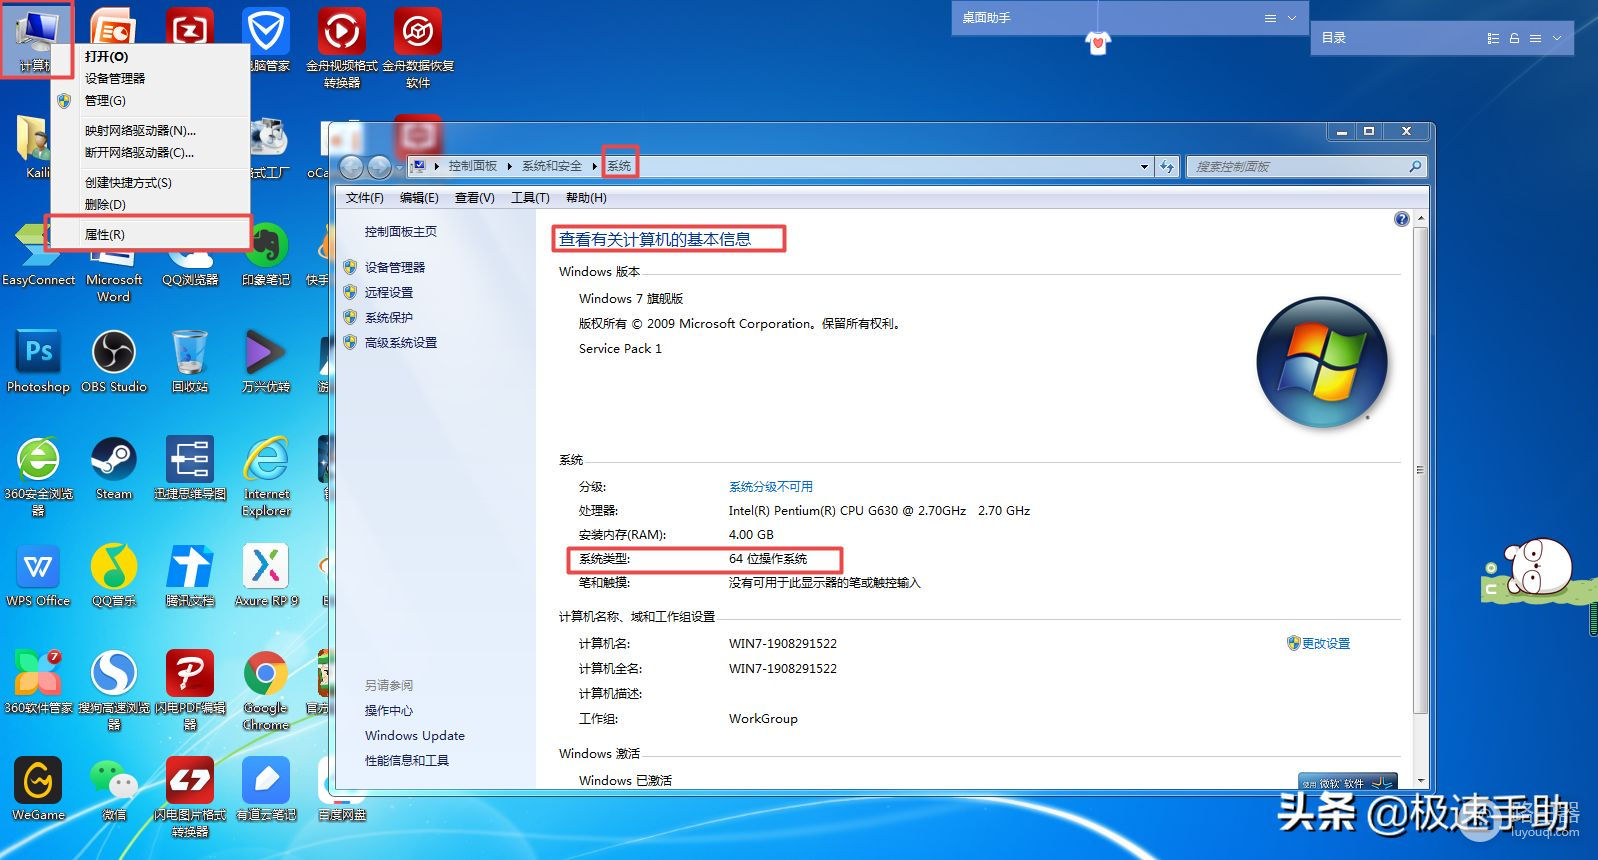Go back with the Explorer back arrow
This screenshot has width=1598, height=860.
click(351, 167)
